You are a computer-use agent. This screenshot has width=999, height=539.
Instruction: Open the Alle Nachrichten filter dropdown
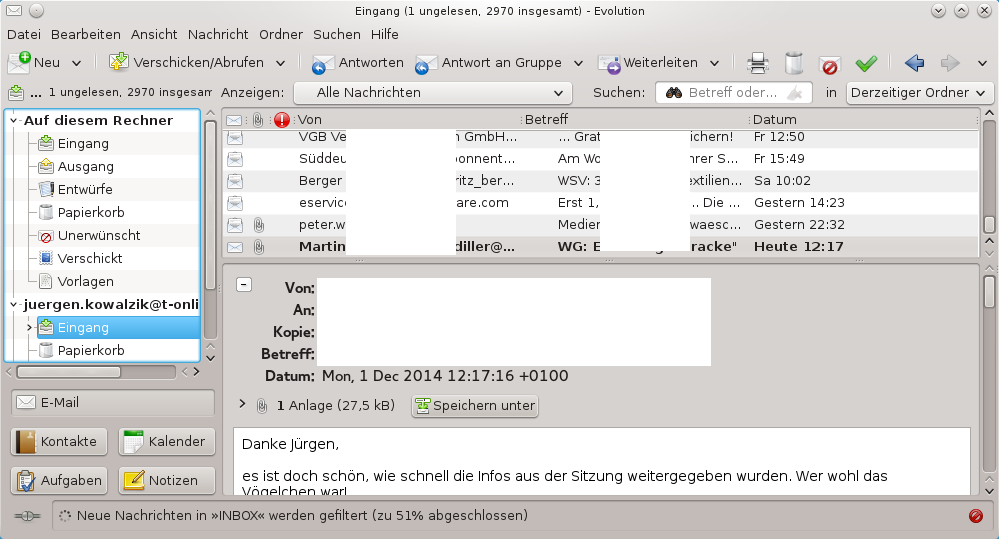[x=433, y=92]
